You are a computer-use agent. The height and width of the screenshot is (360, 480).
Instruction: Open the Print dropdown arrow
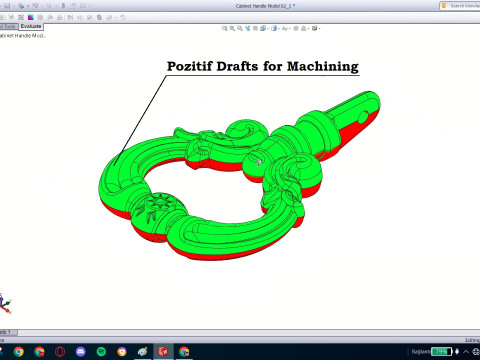pyautogui.click(x=28, y=6)
